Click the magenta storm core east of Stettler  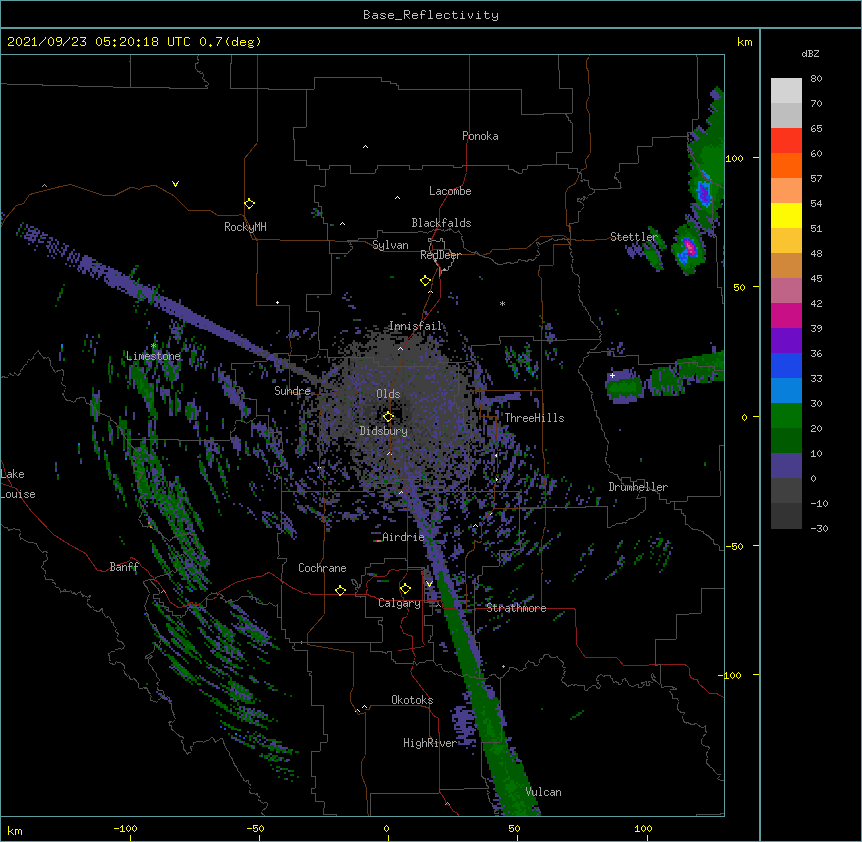pos(688,248)
